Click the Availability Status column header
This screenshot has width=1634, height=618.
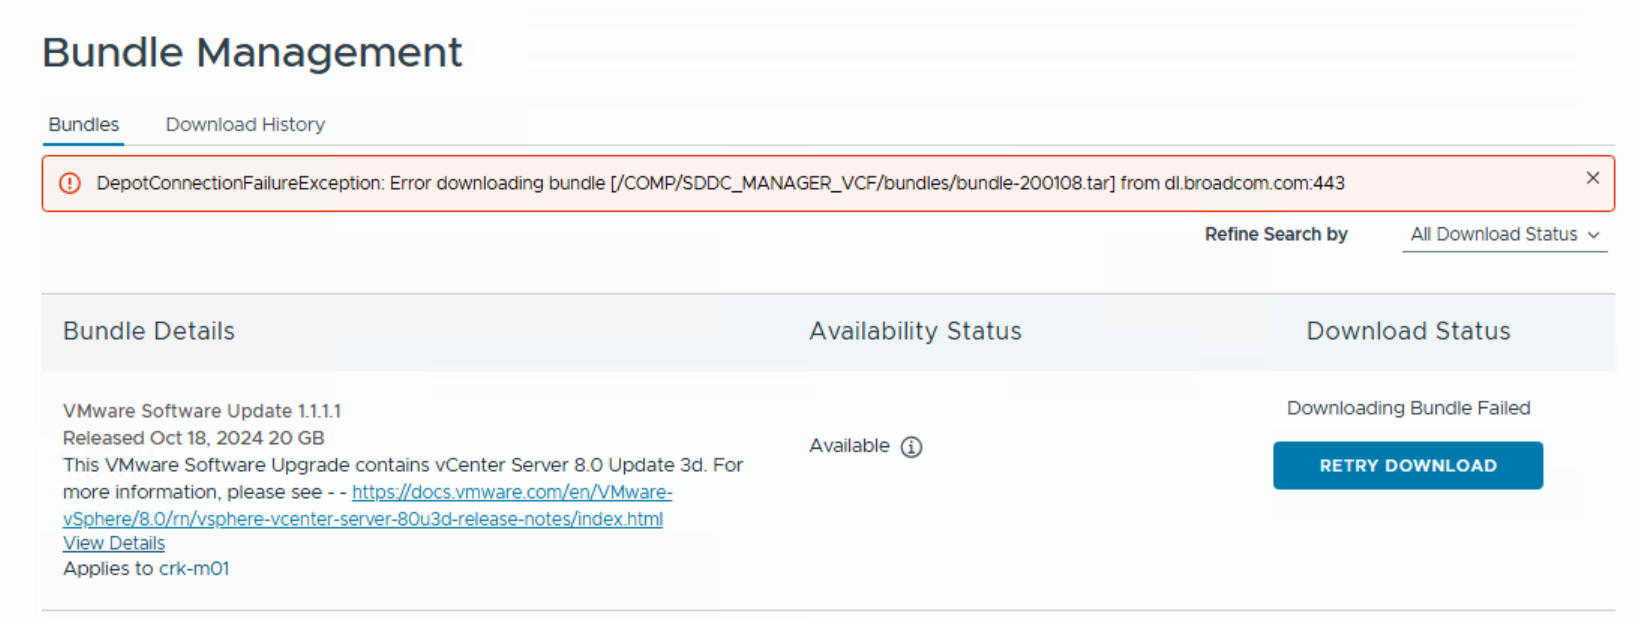(x=915, y=331)
